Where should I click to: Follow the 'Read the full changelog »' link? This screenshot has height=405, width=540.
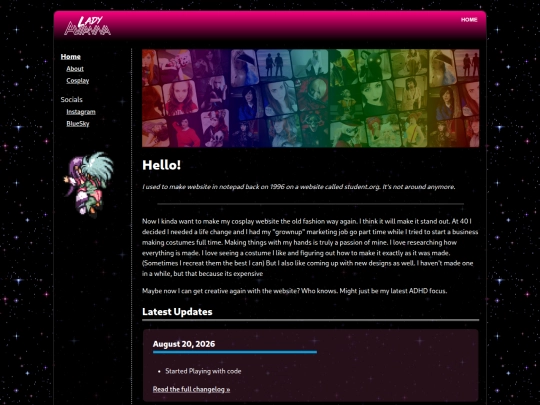click(191, 389)
